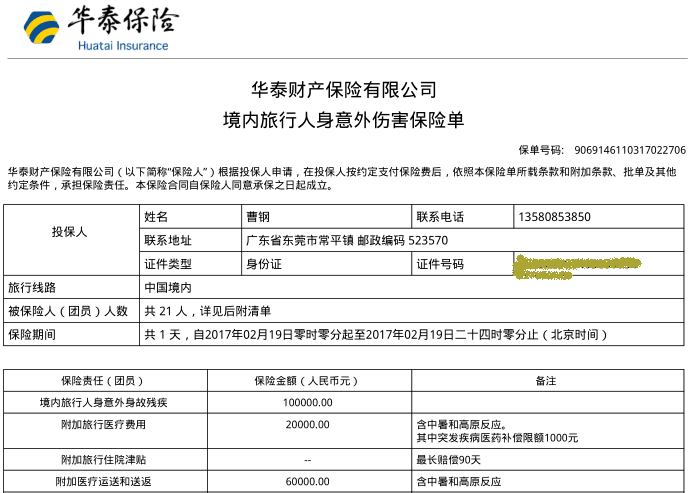The width and height of the screenshot is (699, 493).
Task: Click the 身份证 certificate type cell
Action: pyautogui.click(x=265, y=264)
